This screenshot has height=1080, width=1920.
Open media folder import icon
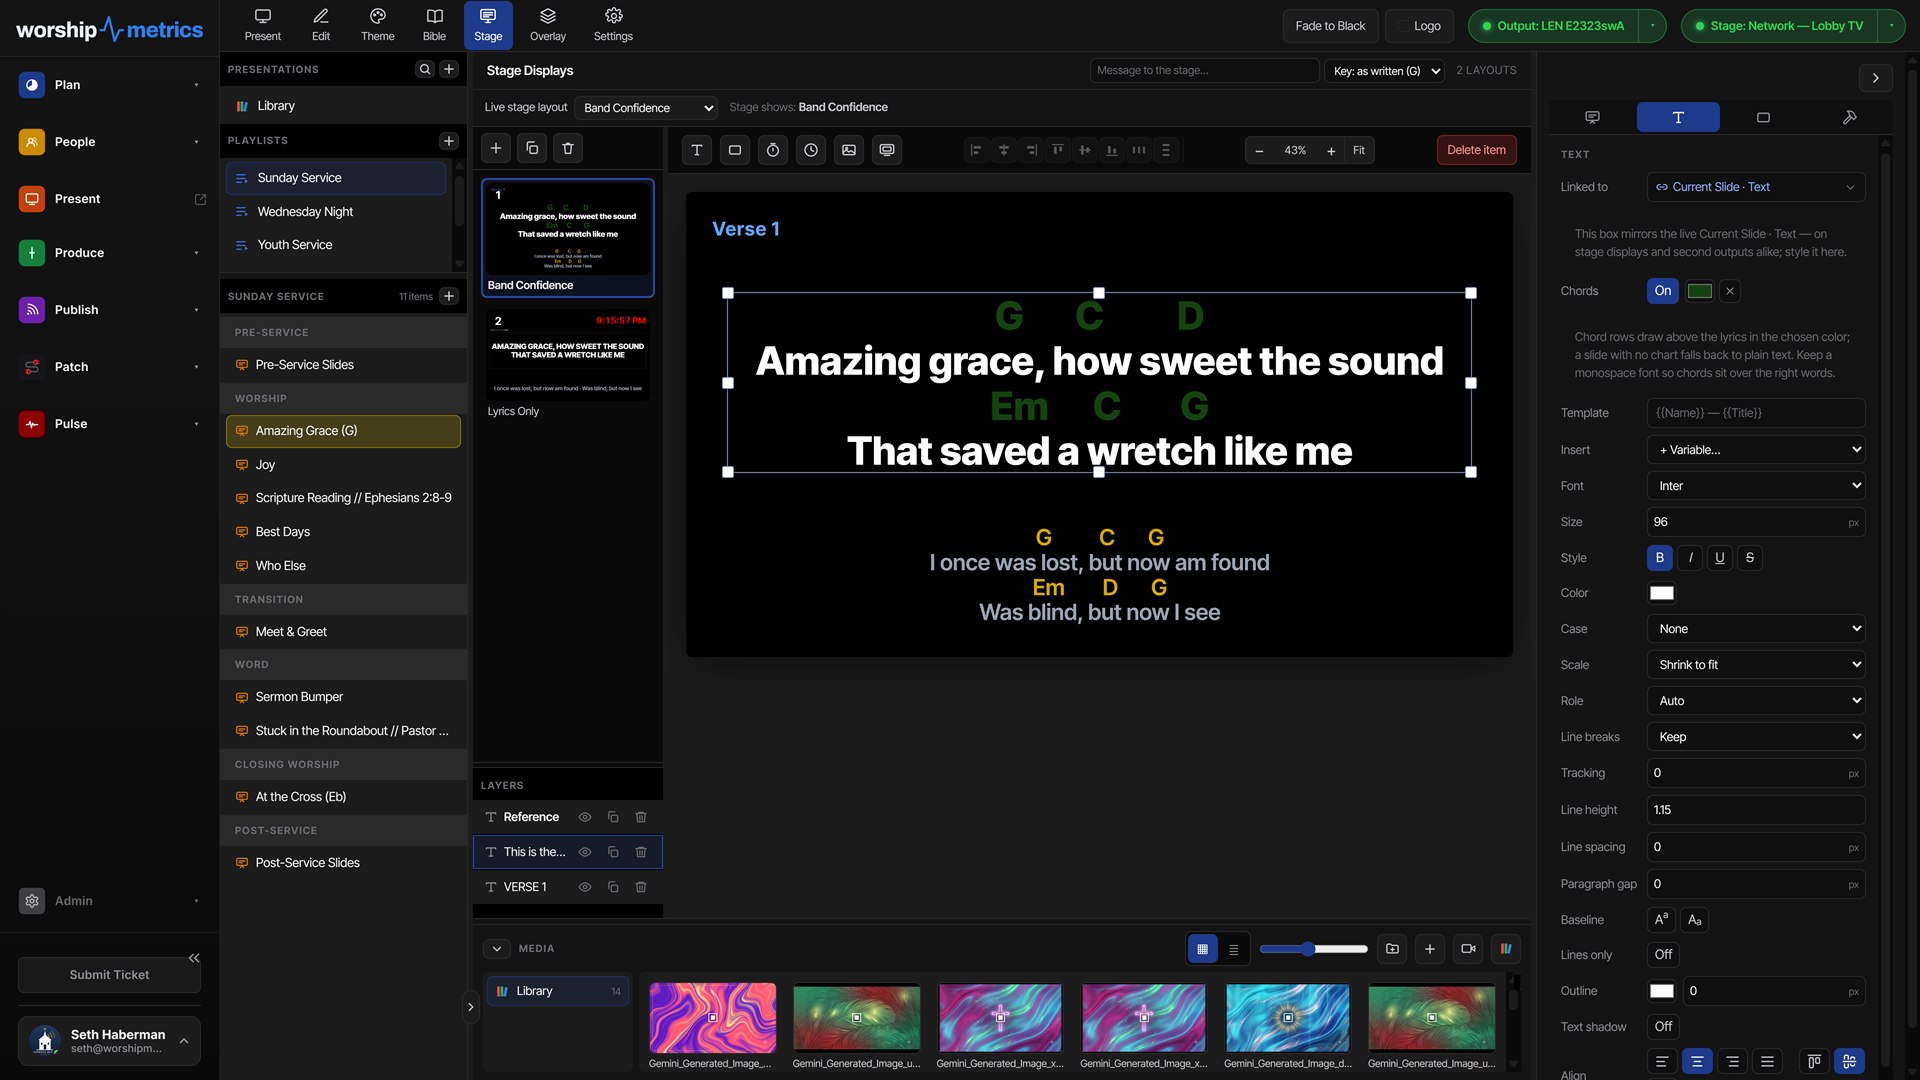[x=1392, y=949]
